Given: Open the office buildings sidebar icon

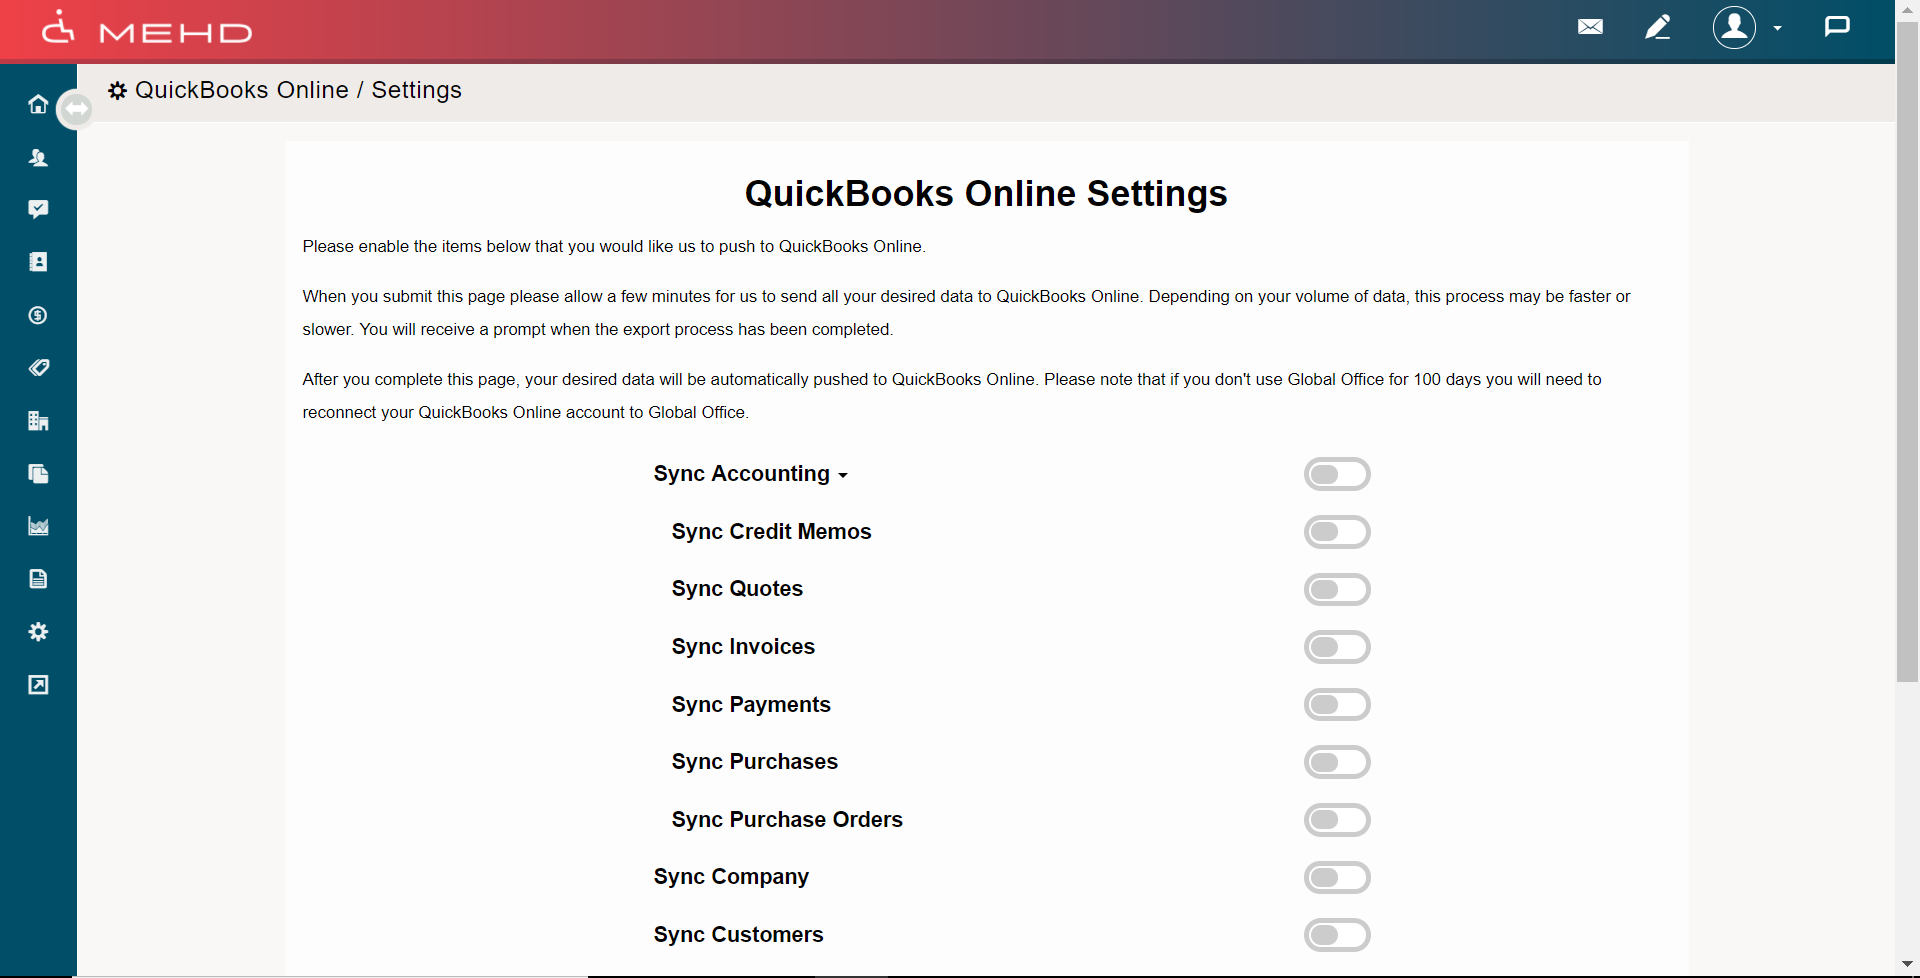Looking at the screenshot, I should tap(38, 421).
